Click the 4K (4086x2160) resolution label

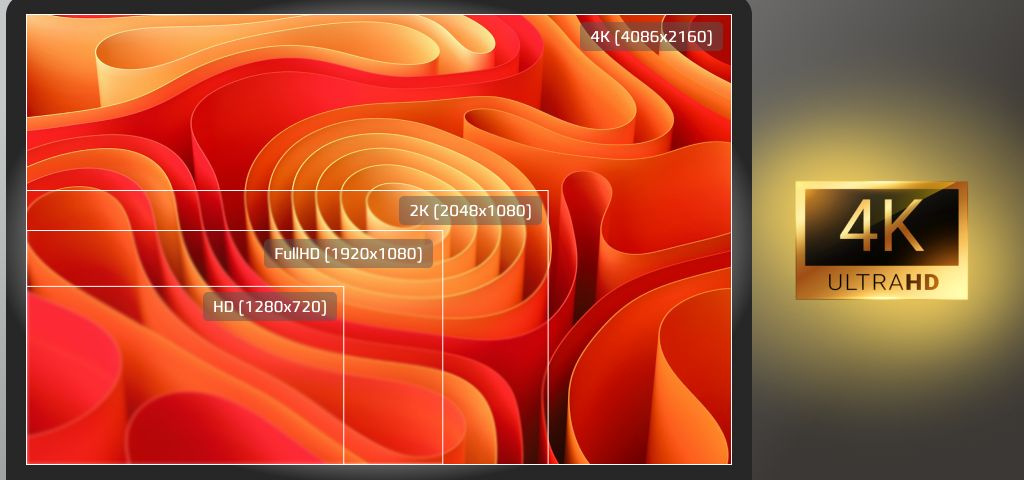pyautogui.click(x=651, y=37)
